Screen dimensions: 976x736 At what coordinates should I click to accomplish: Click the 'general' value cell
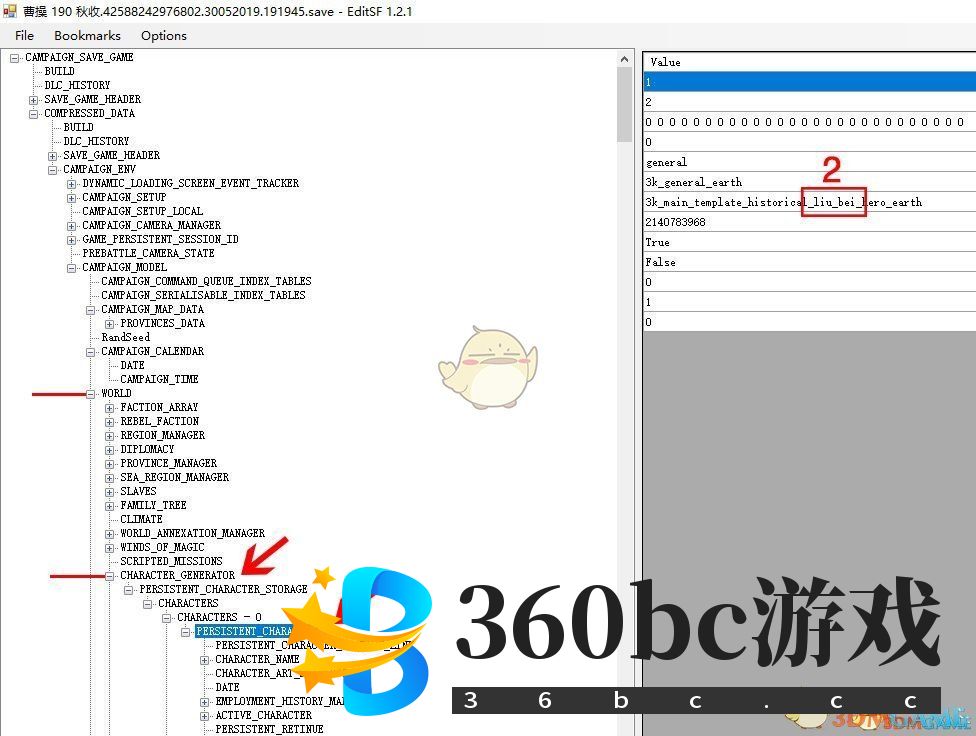click(809, 162)
